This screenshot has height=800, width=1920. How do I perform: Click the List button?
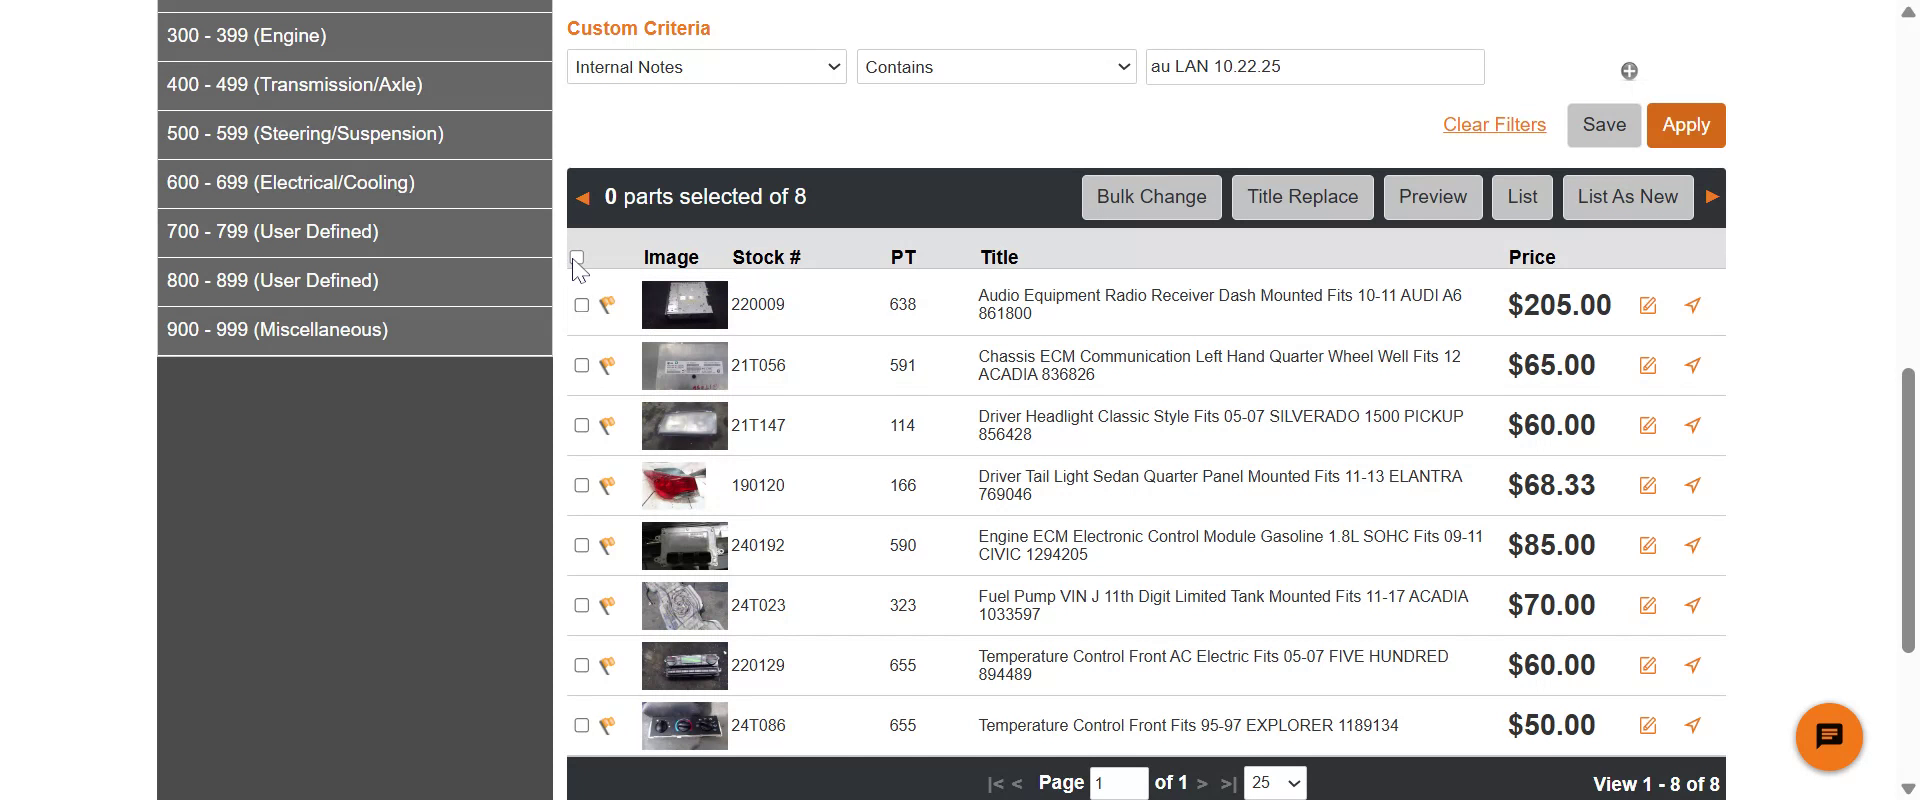click(1523, 197)
